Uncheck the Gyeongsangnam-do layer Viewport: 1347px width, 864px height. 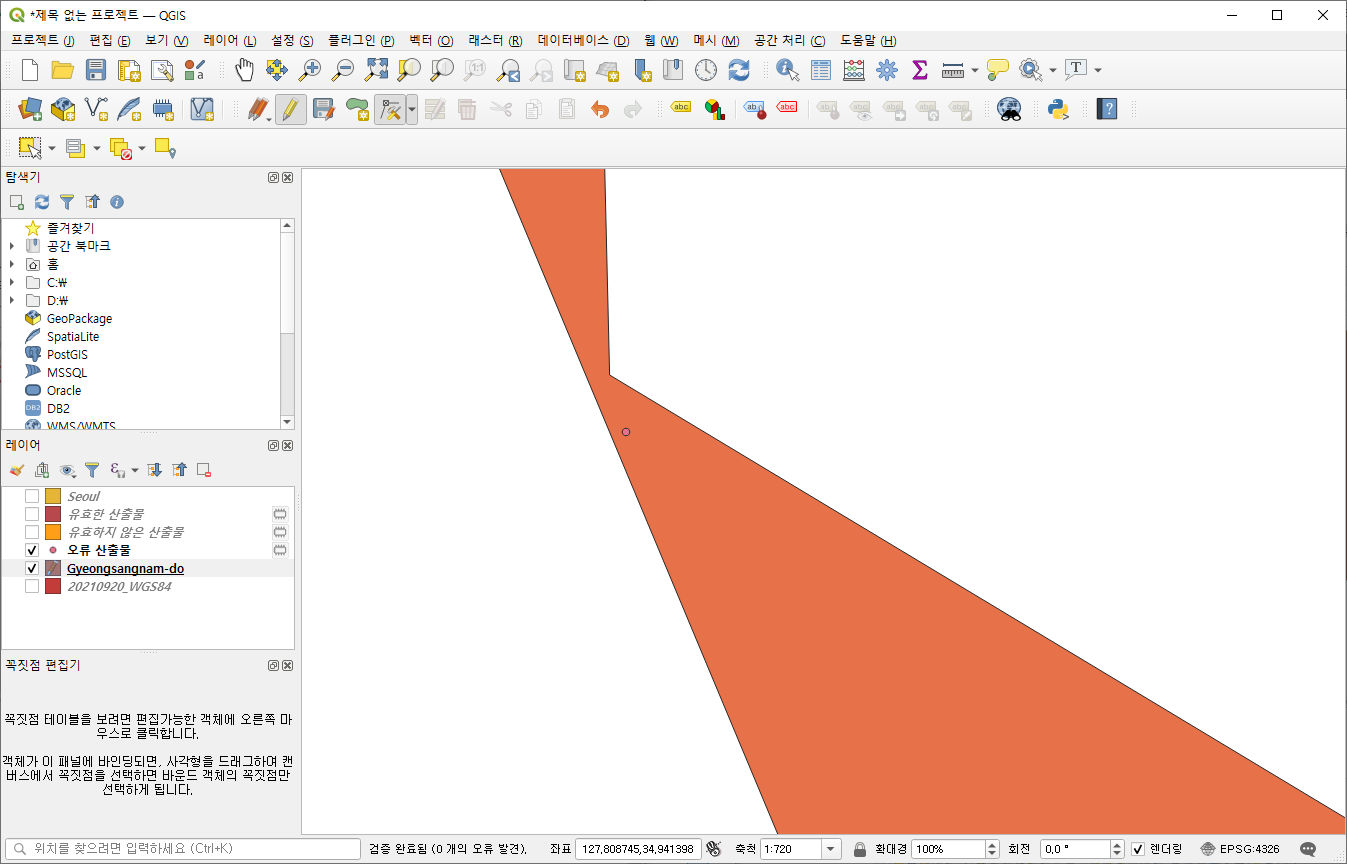click(32, 568)
